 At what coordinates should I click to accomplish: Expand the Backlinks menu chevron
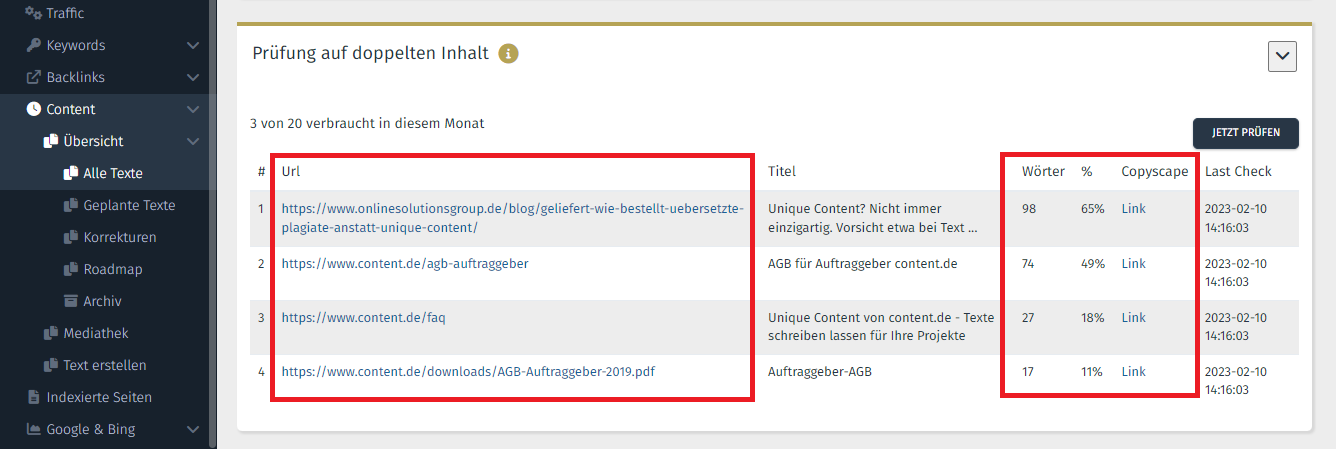[193, 77]
